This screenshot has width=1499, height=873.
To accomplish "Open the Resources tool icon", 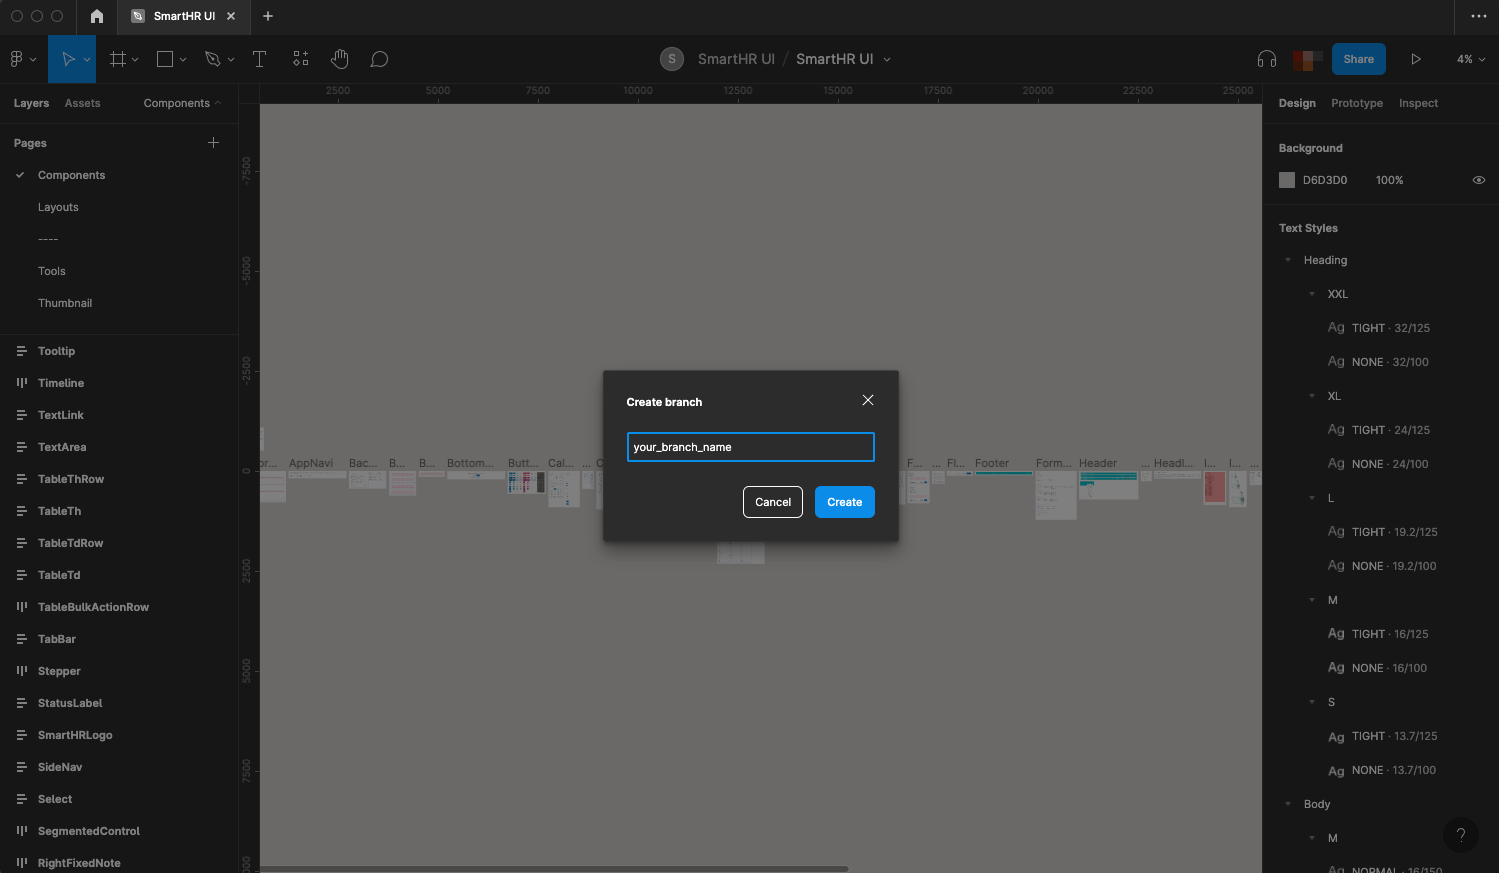I will coord(300,59).
